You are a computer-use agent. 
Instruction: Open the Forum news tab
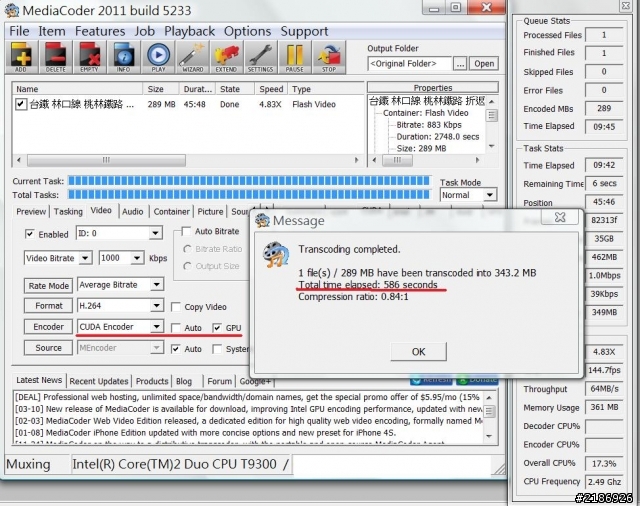[220, 381]
